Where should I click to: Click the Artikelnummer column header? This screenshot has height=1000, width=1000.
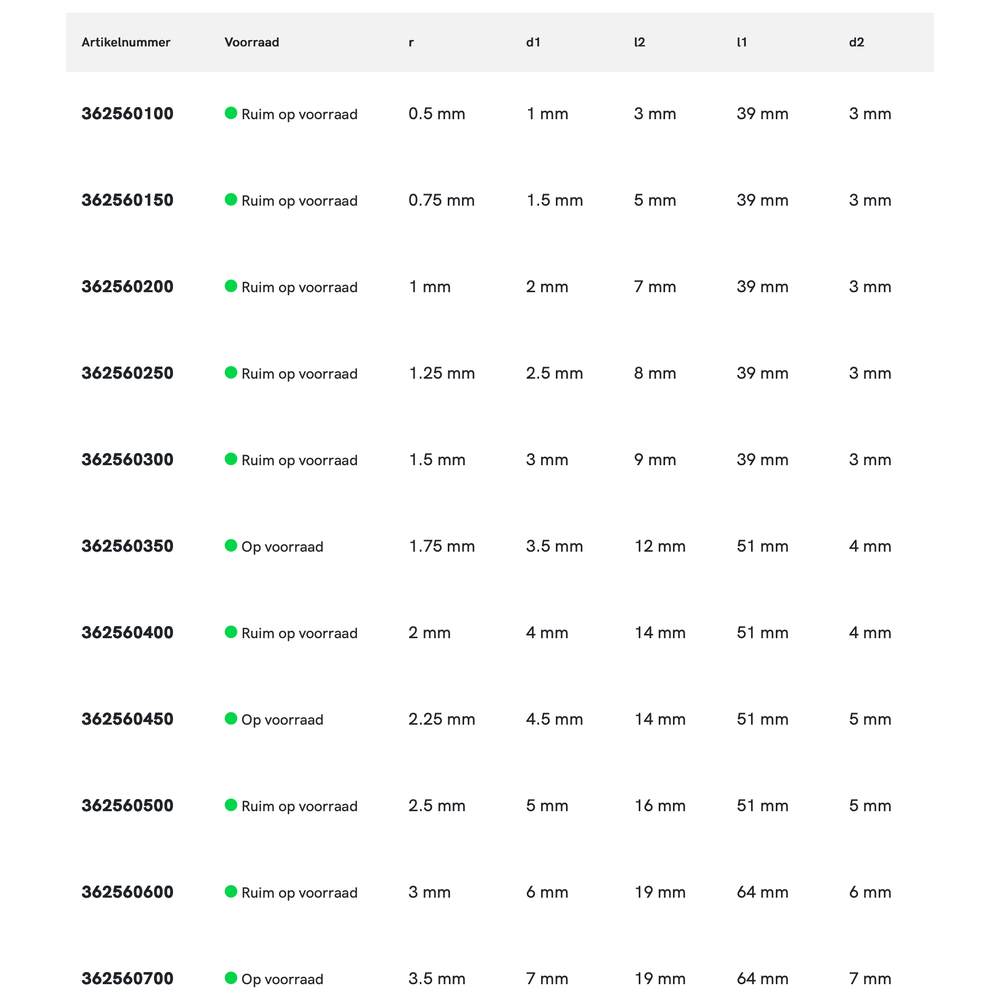(x=126, y=42)
